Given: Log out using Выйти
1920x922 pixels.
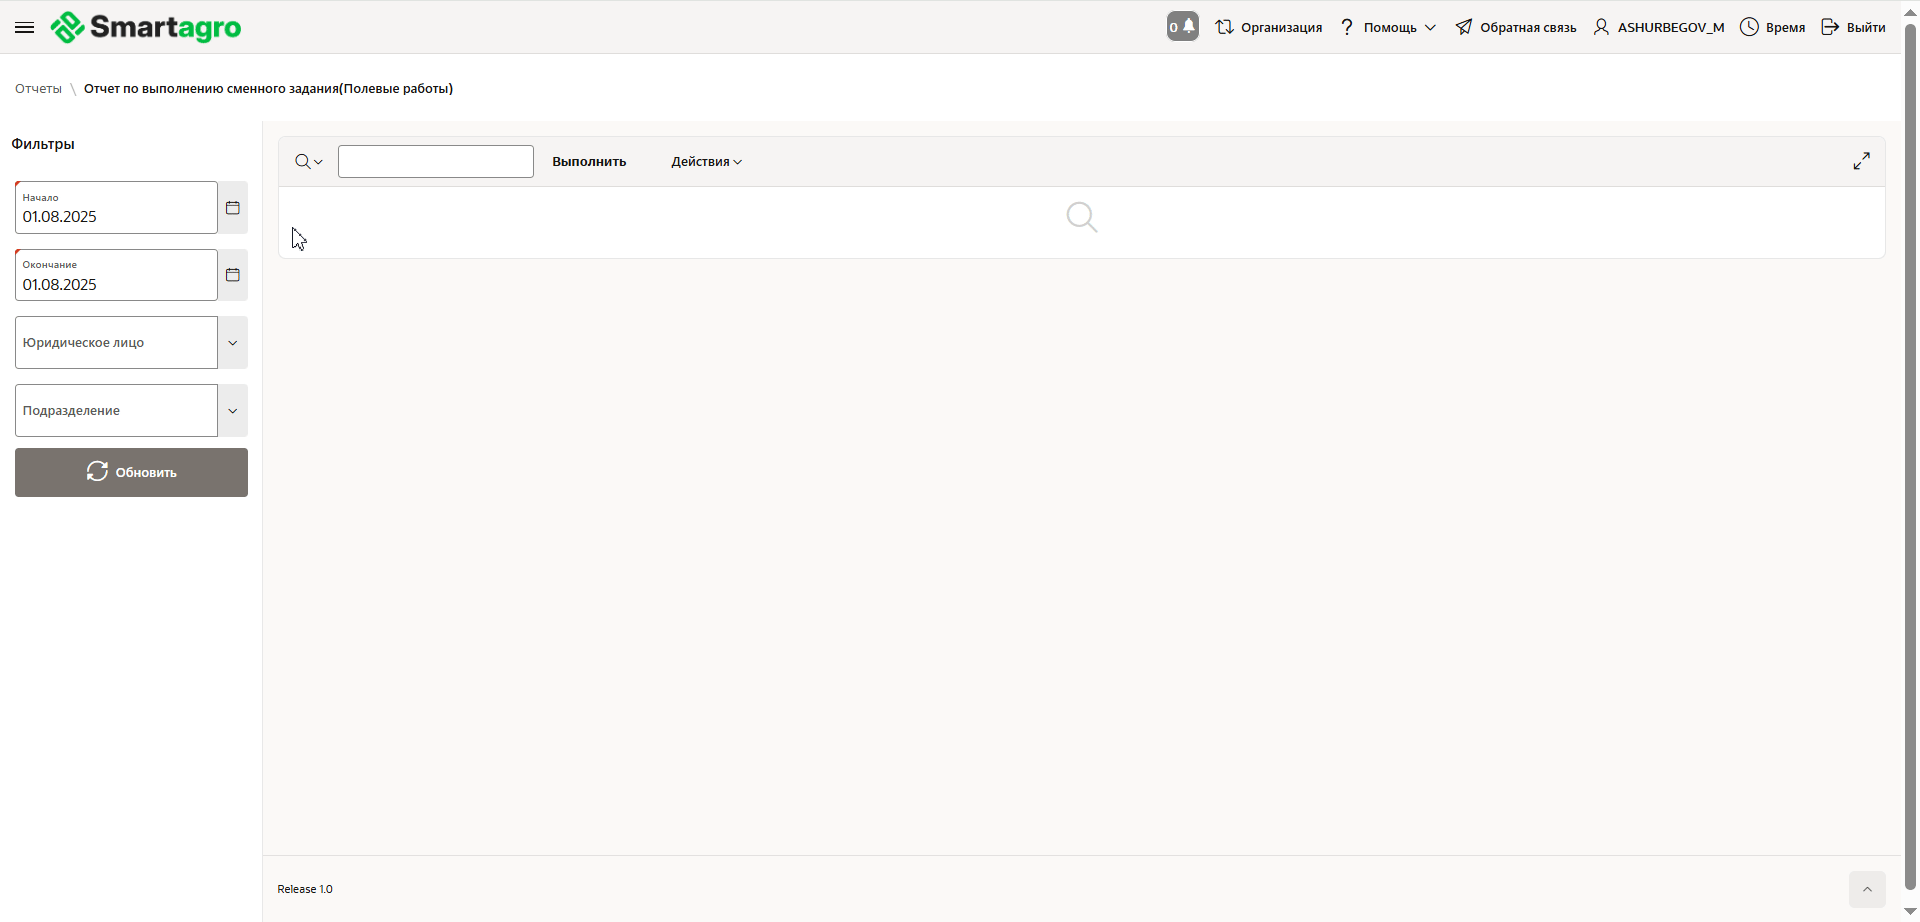Looking at the screenshot, I should pos(1853,27).
